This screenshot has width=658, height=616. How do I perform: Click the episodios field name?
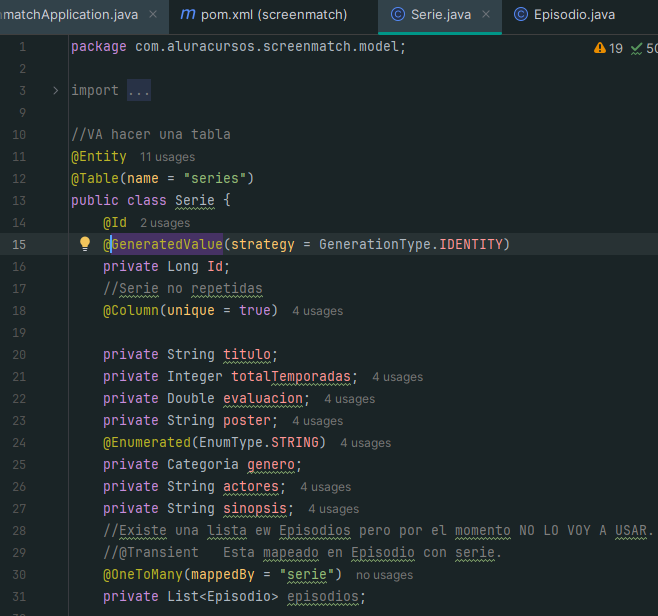(x=323, y=596)
